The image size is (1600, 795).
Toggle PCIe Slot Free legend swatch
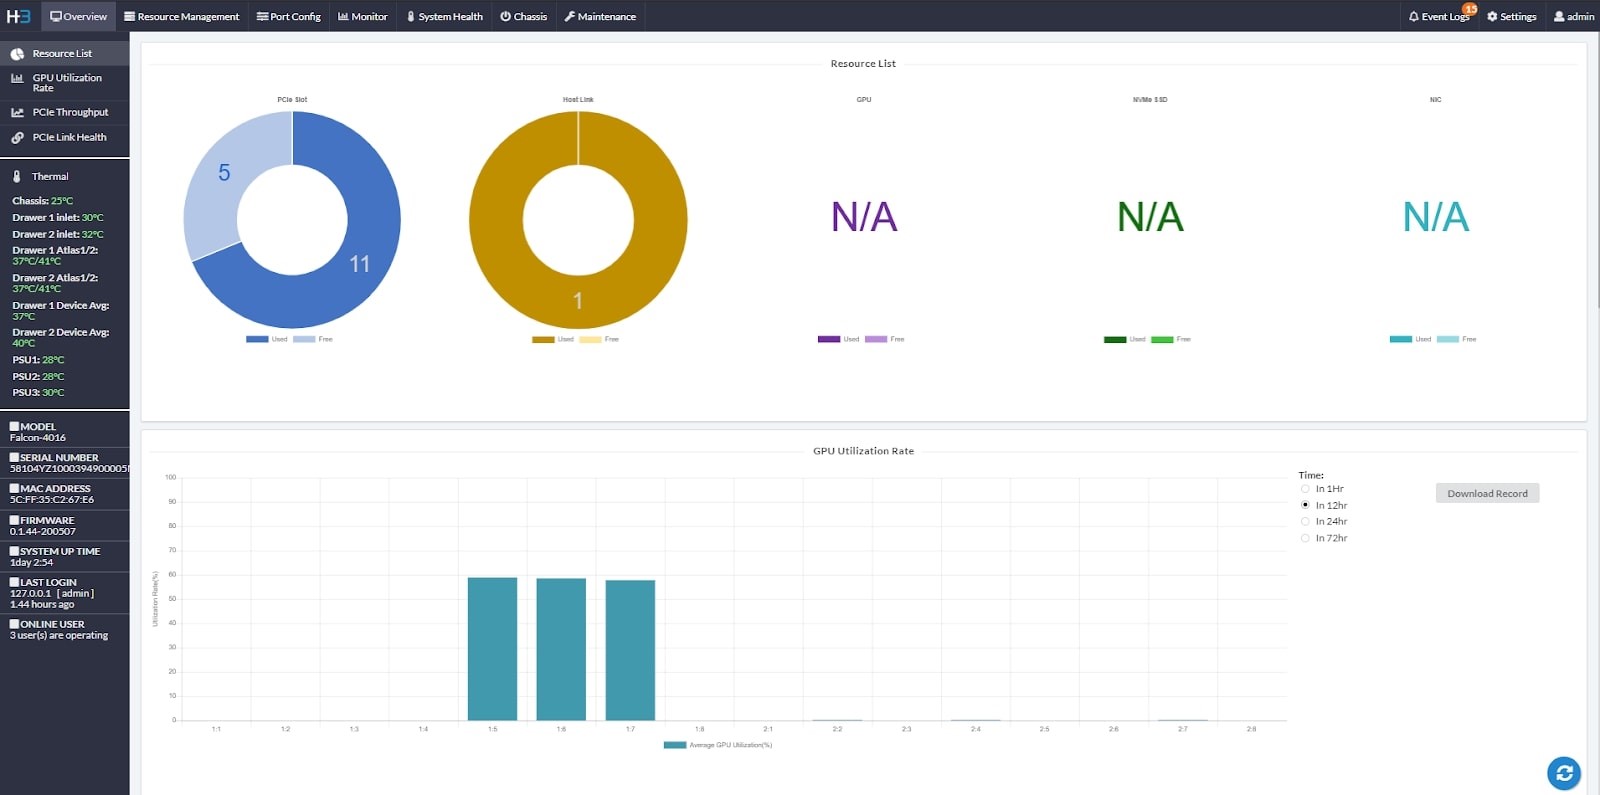tap(304, 339)
